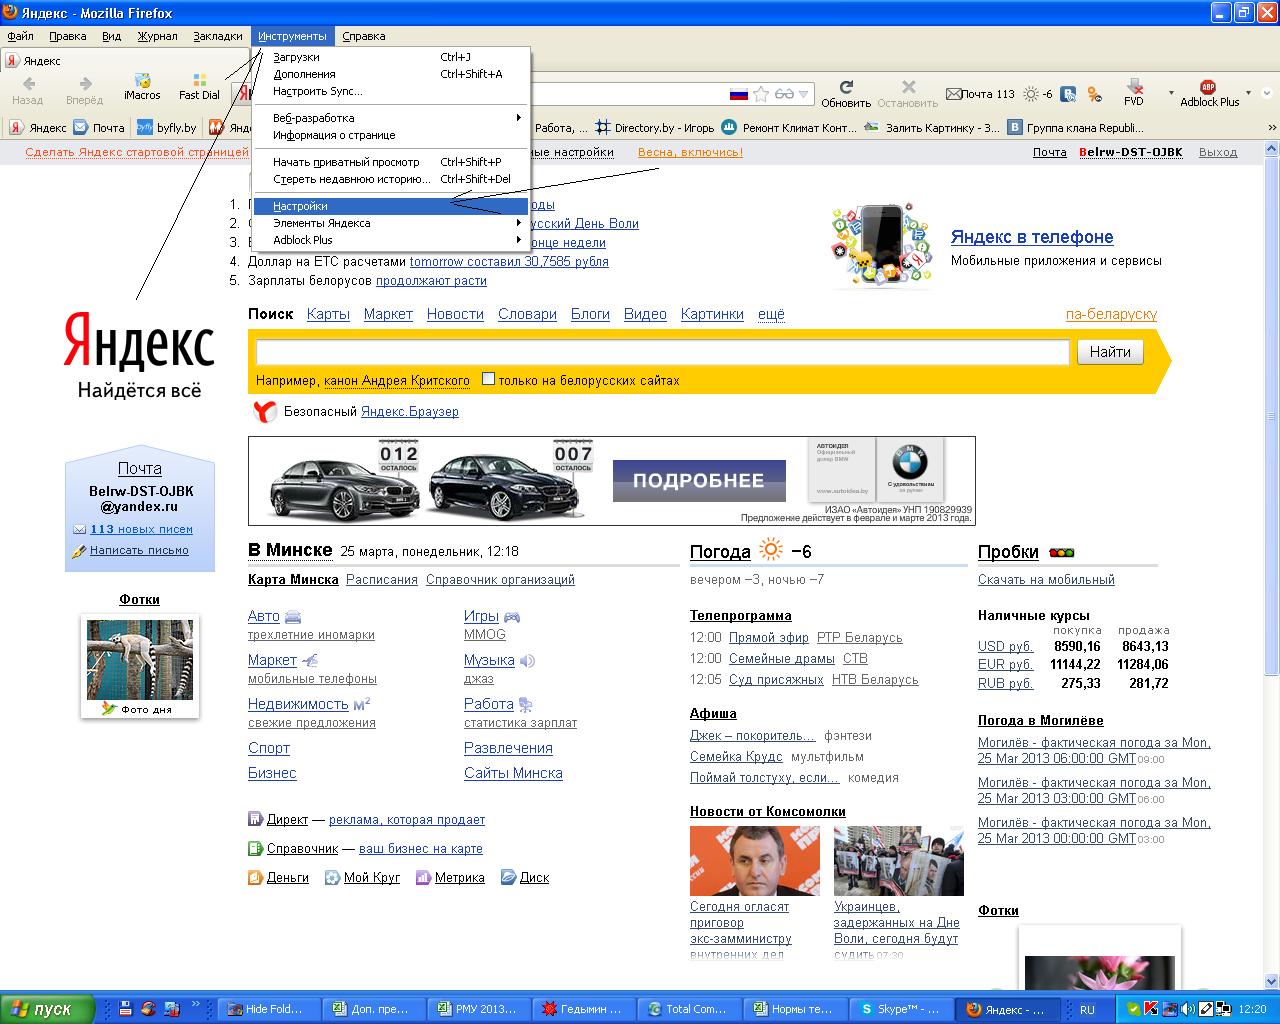
Task: Open the Деньги service link
Action: [288, 878]
